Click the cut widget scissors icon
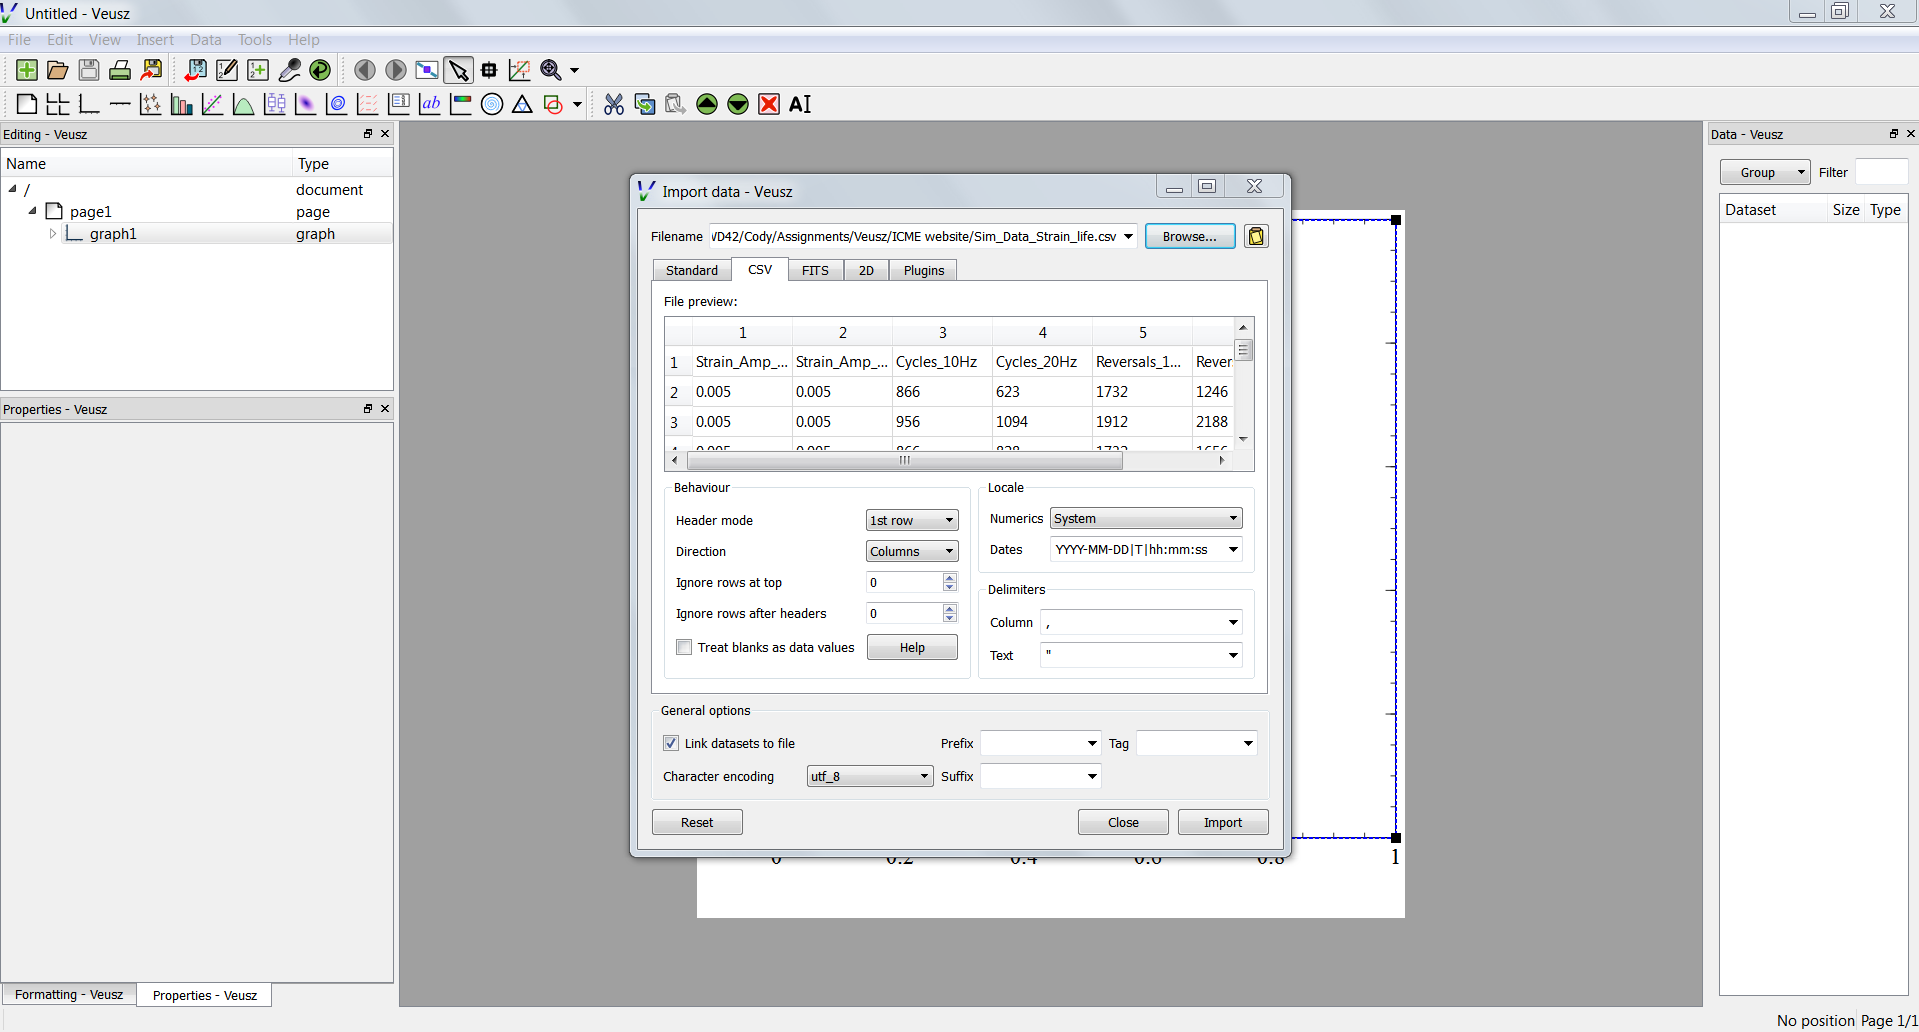The image size is (1919, 1032). [614, 104]
